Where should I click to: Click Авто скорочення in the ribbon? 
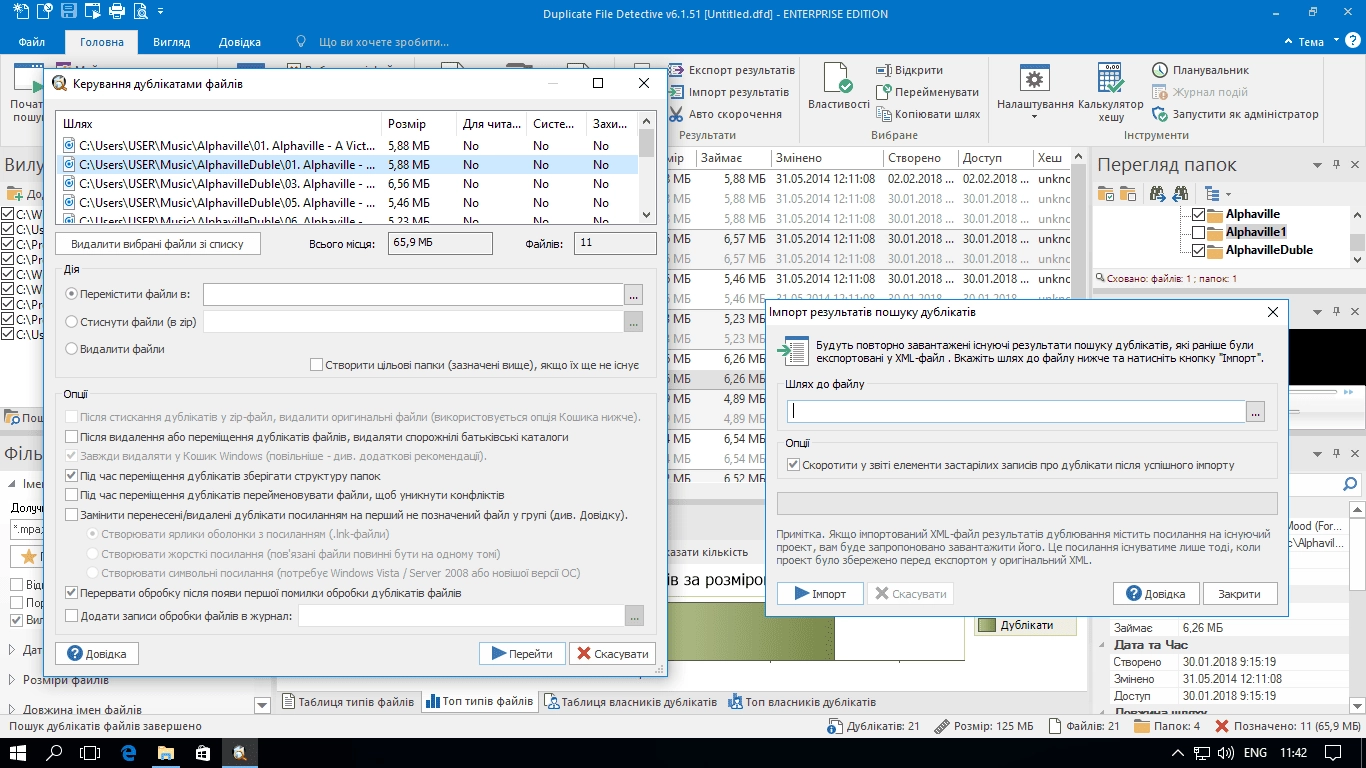coord(725,114)
